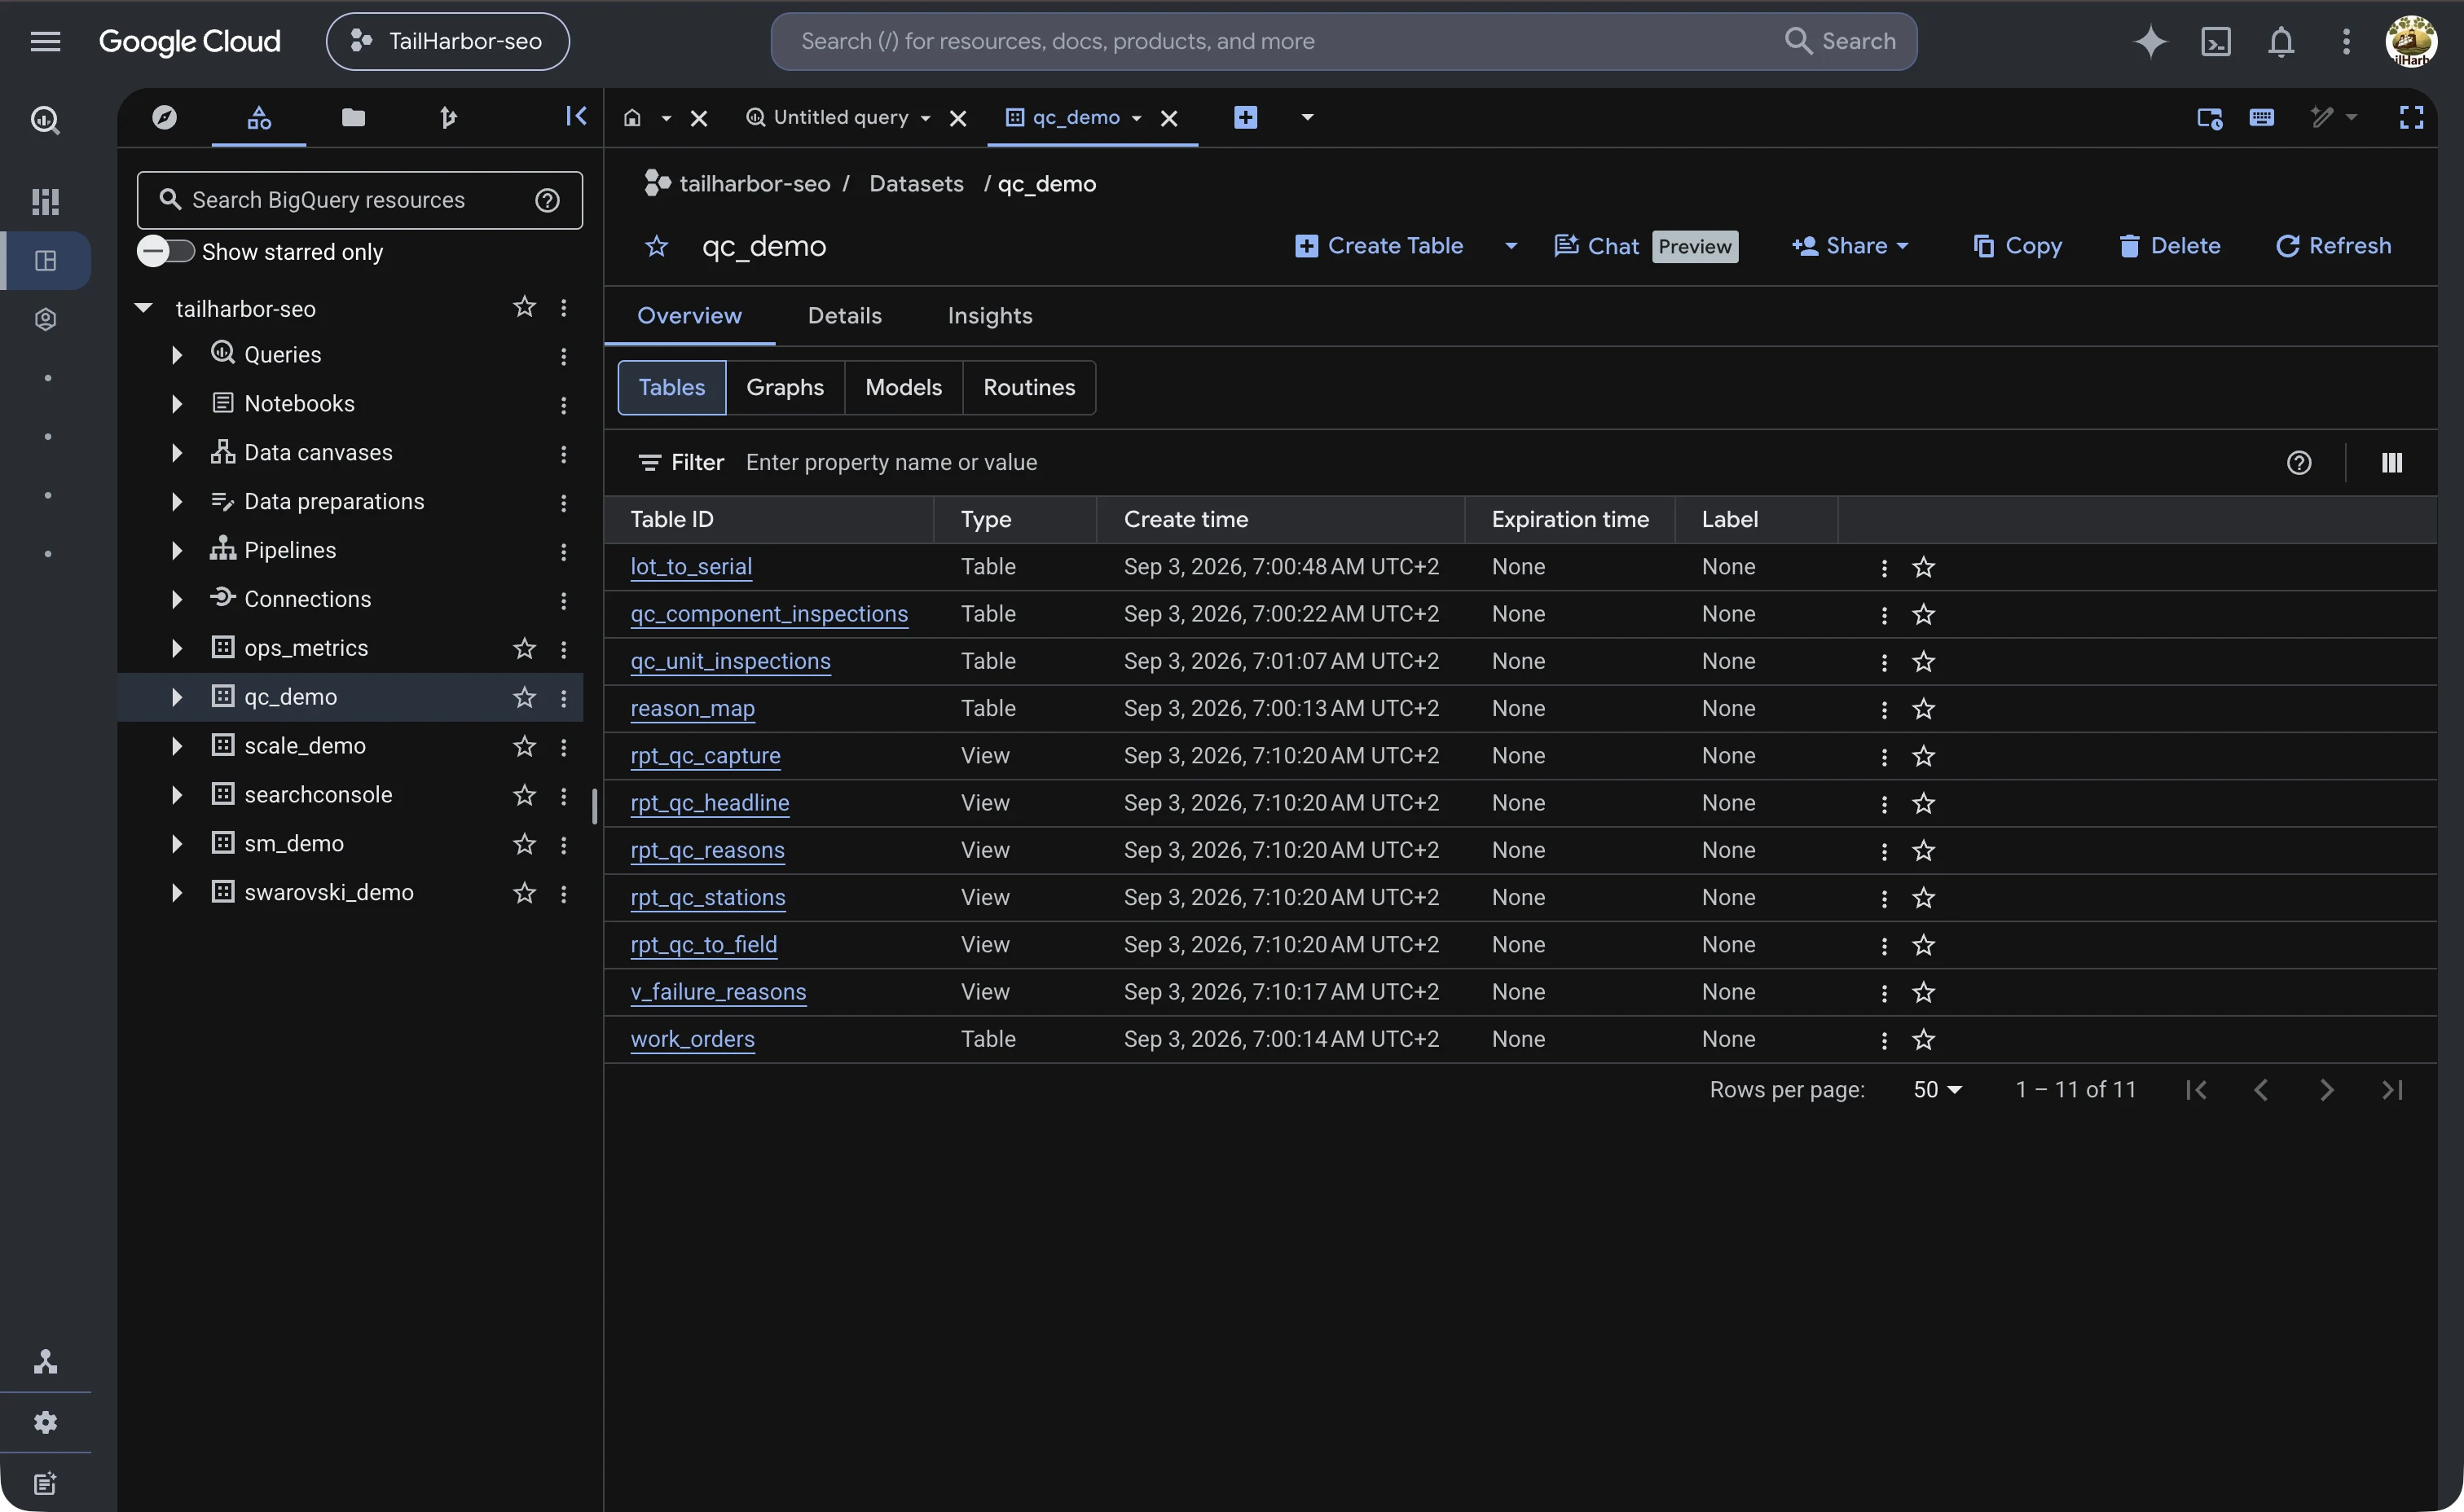Screen dimensions: 2464x1512
Task: Open search help icon in BigQuery resources box
Action: (547, 200)
